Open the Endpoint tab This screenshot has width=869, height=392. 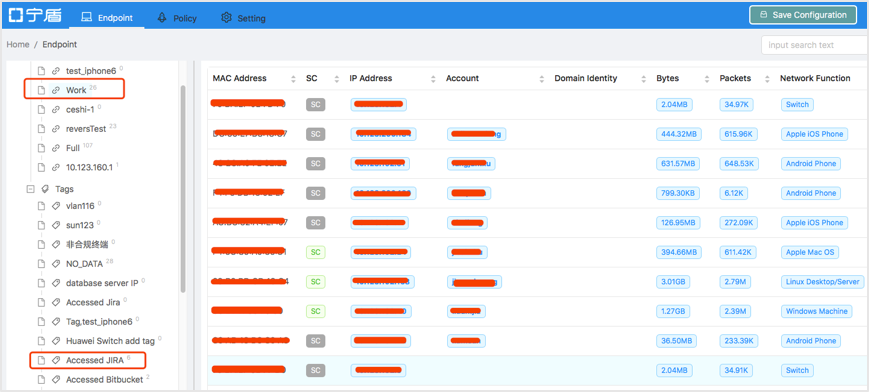click(107, 18)
